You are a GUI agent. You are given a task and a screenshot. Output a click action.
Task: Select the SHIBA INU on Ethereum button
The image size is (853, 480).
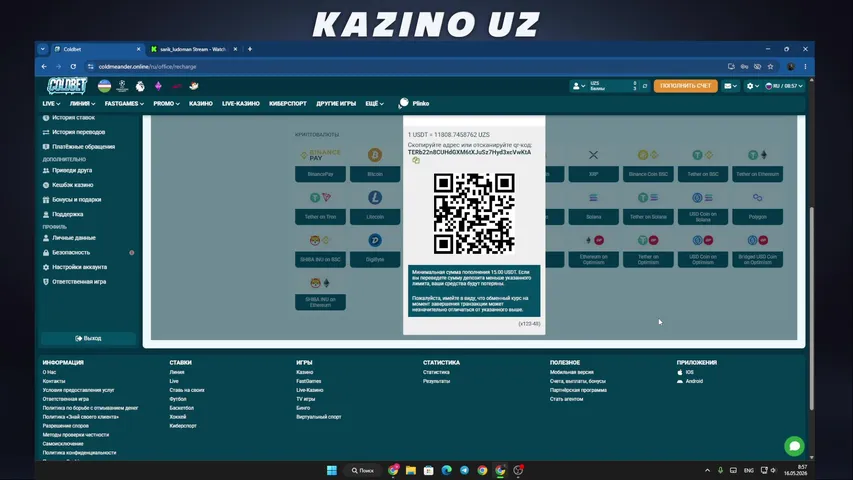click(x=320, y=302)
